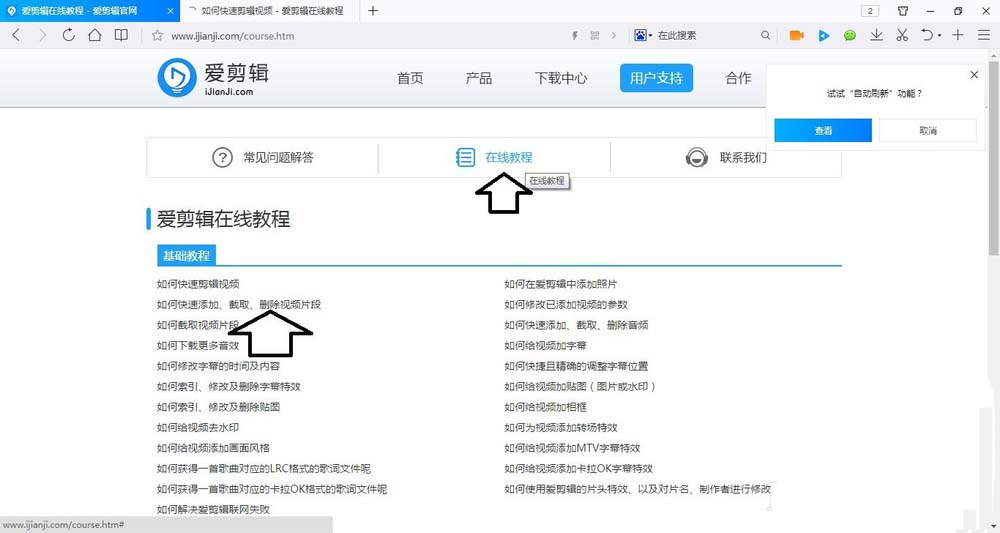Click the blue play-shaped extension icon
Image resolution: width=1000 pixels, height=533 pixels.
click(824, 36)
